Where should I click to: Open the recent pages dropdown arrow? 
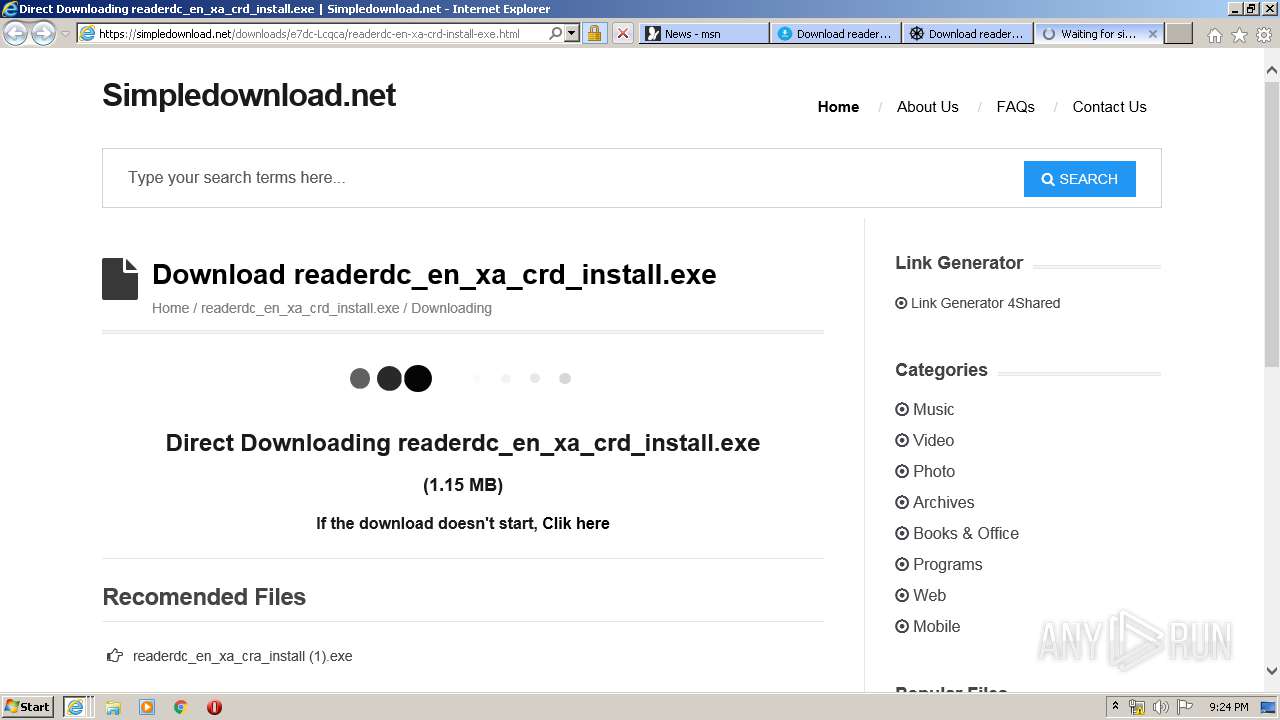point(65,33)
